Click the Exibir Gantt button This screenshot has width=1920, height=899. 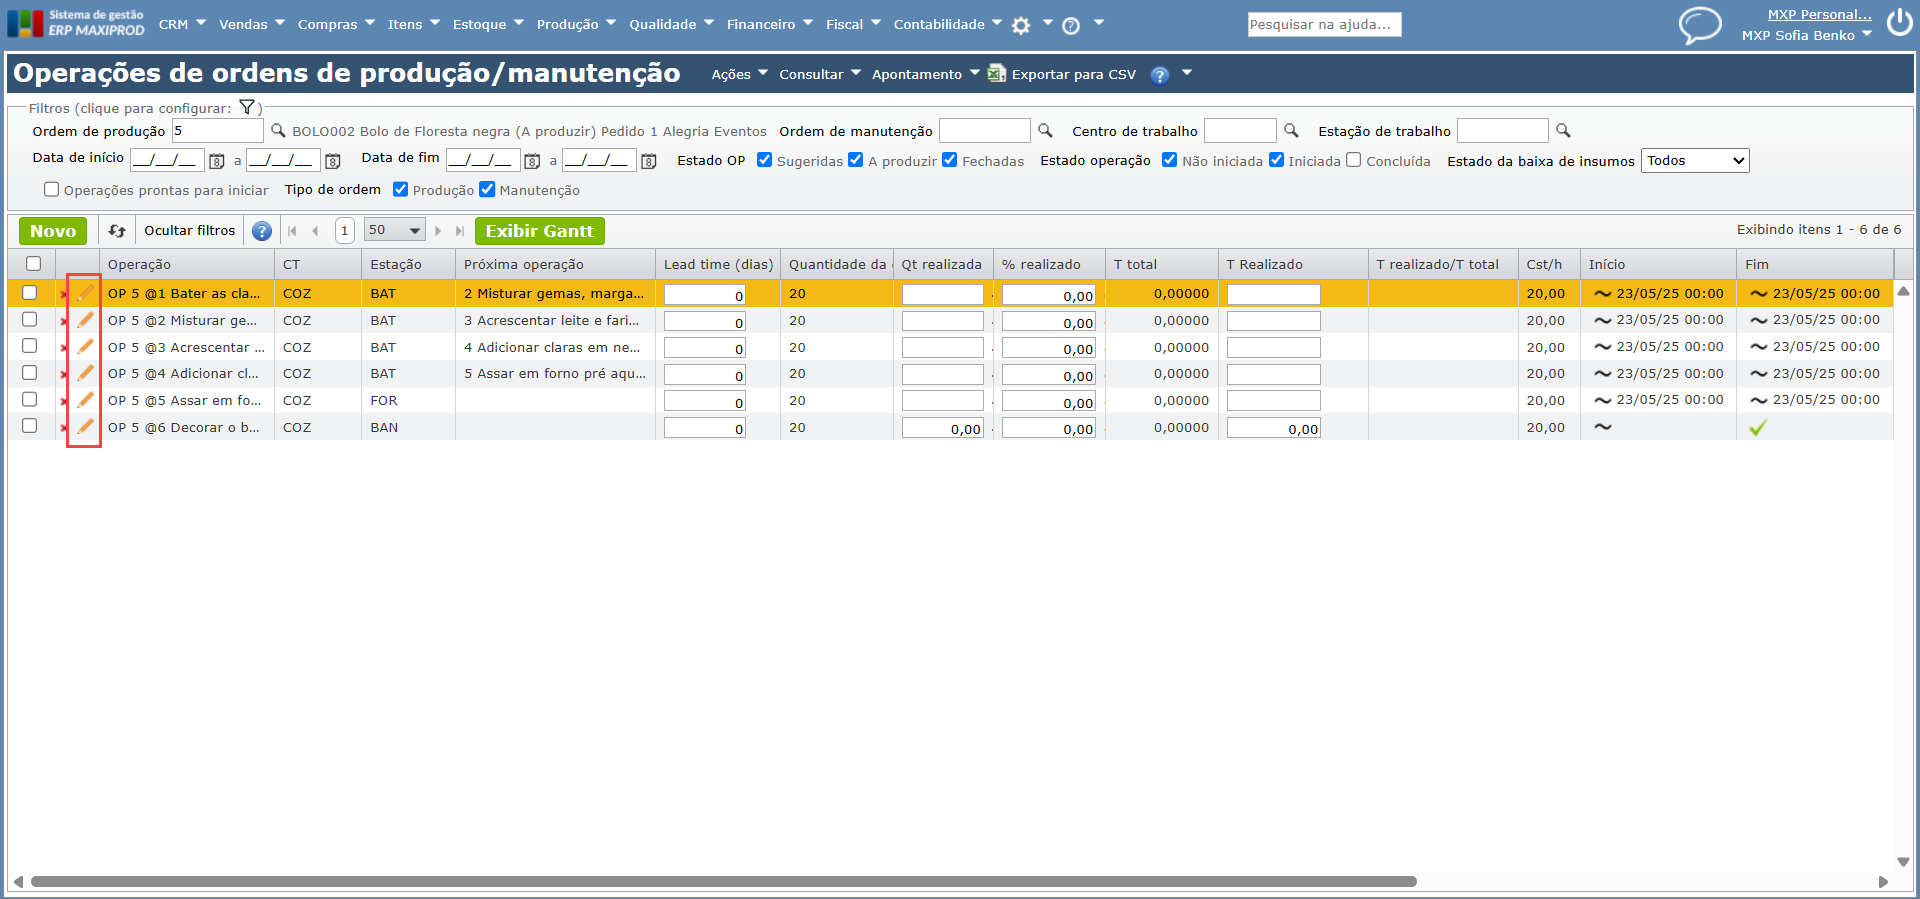point(539,231)
